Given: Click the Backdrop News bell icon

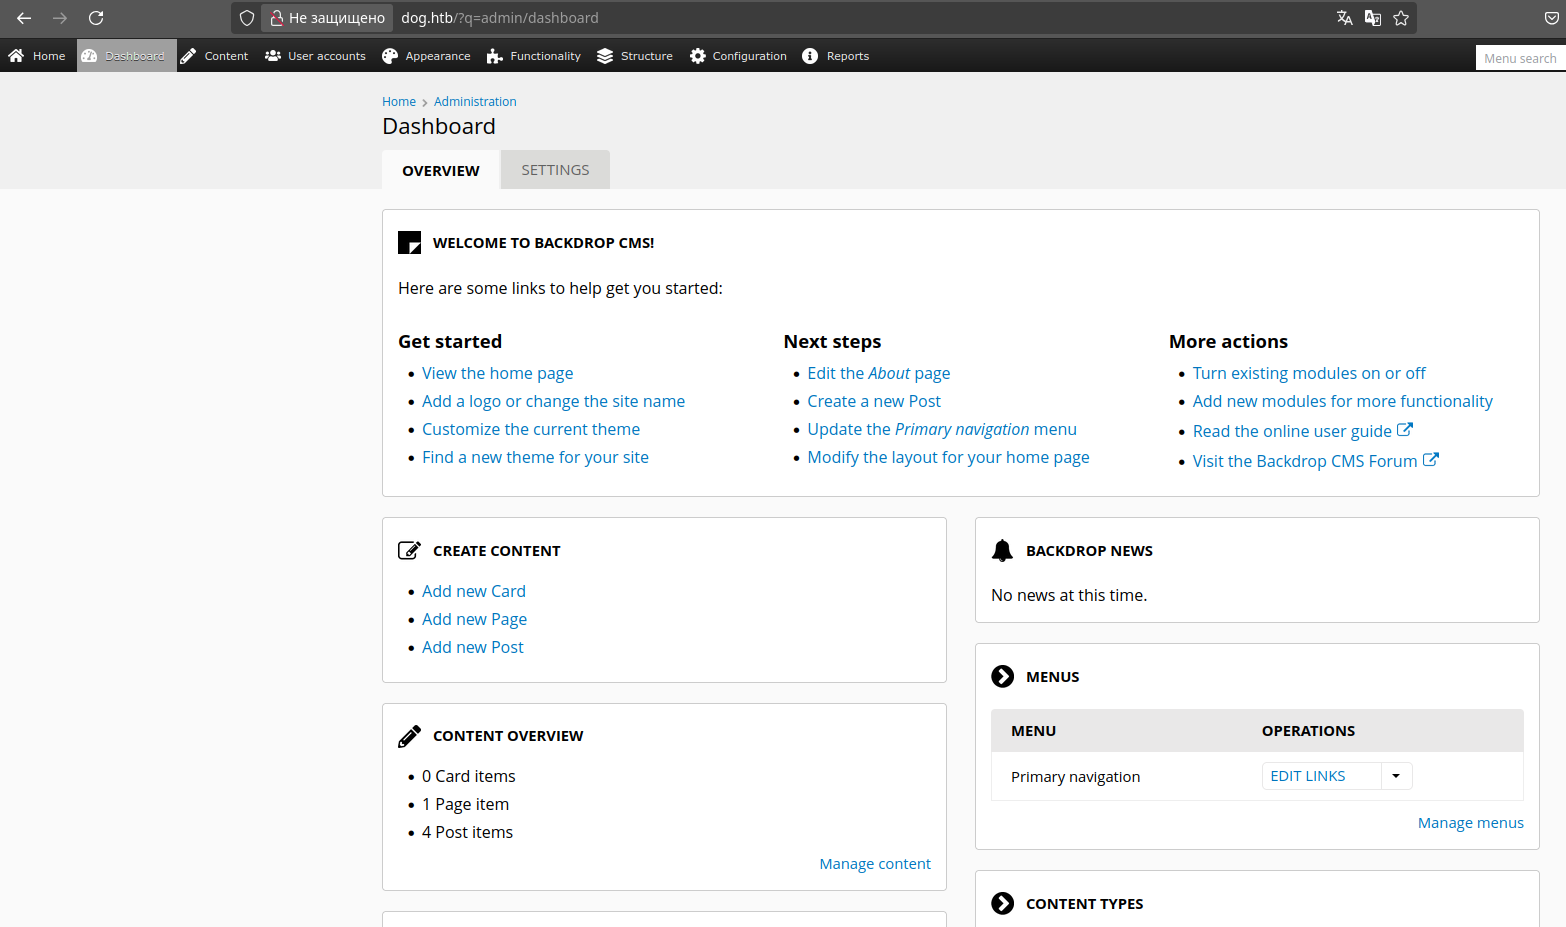Looking at the screenshot, I should point(1002,550).
